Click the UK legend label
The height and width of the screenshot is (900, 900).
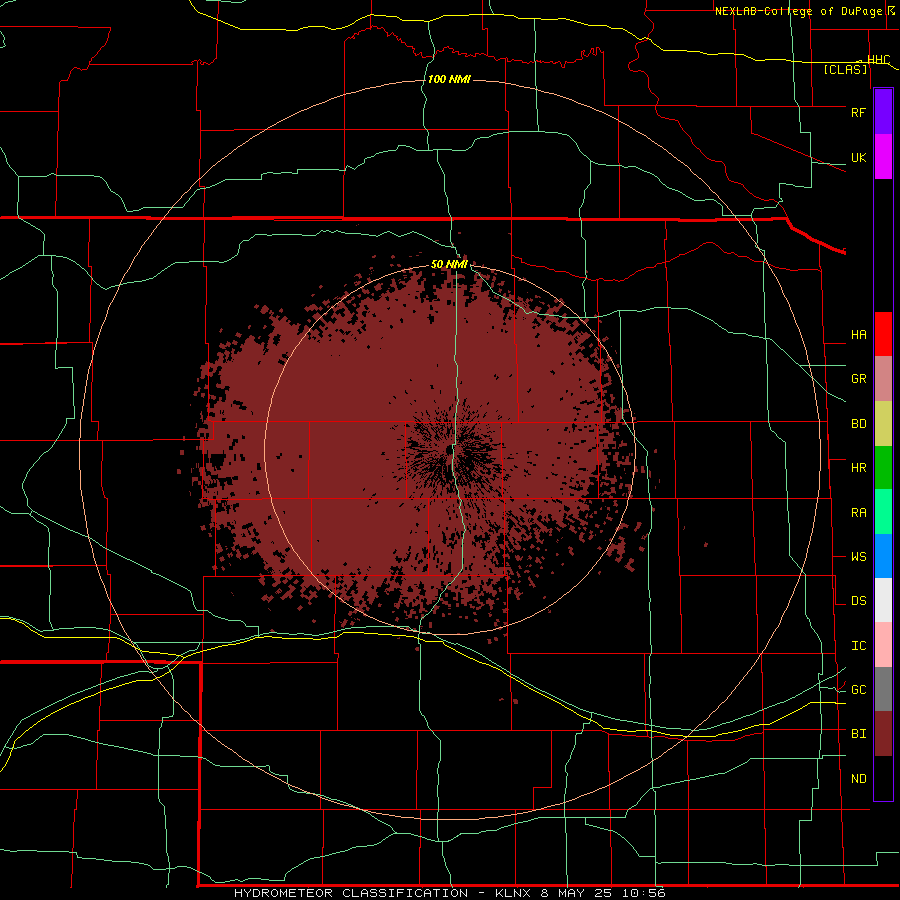pyautogui.click(x=858, y=157)
